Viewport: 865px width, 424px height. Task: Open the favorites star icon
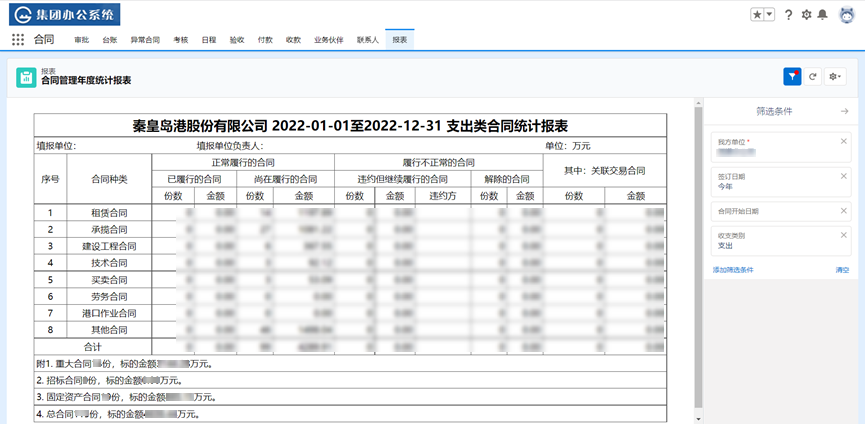(x=757, y=15)
